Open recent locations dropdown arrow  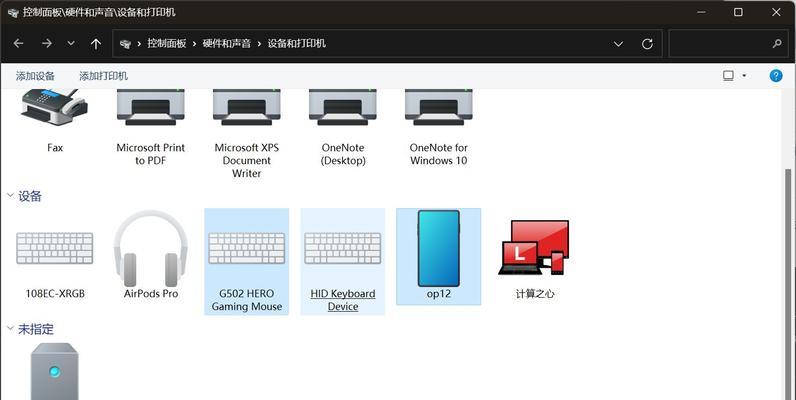71,44
